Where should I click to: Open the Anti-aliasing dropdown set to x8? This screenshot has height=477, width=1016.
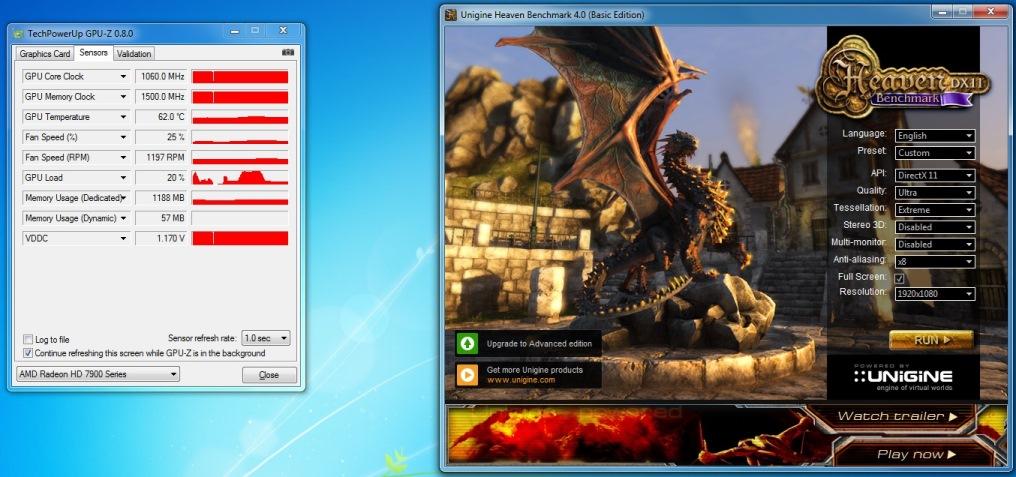pyautogui.click(x=935, y=262)
